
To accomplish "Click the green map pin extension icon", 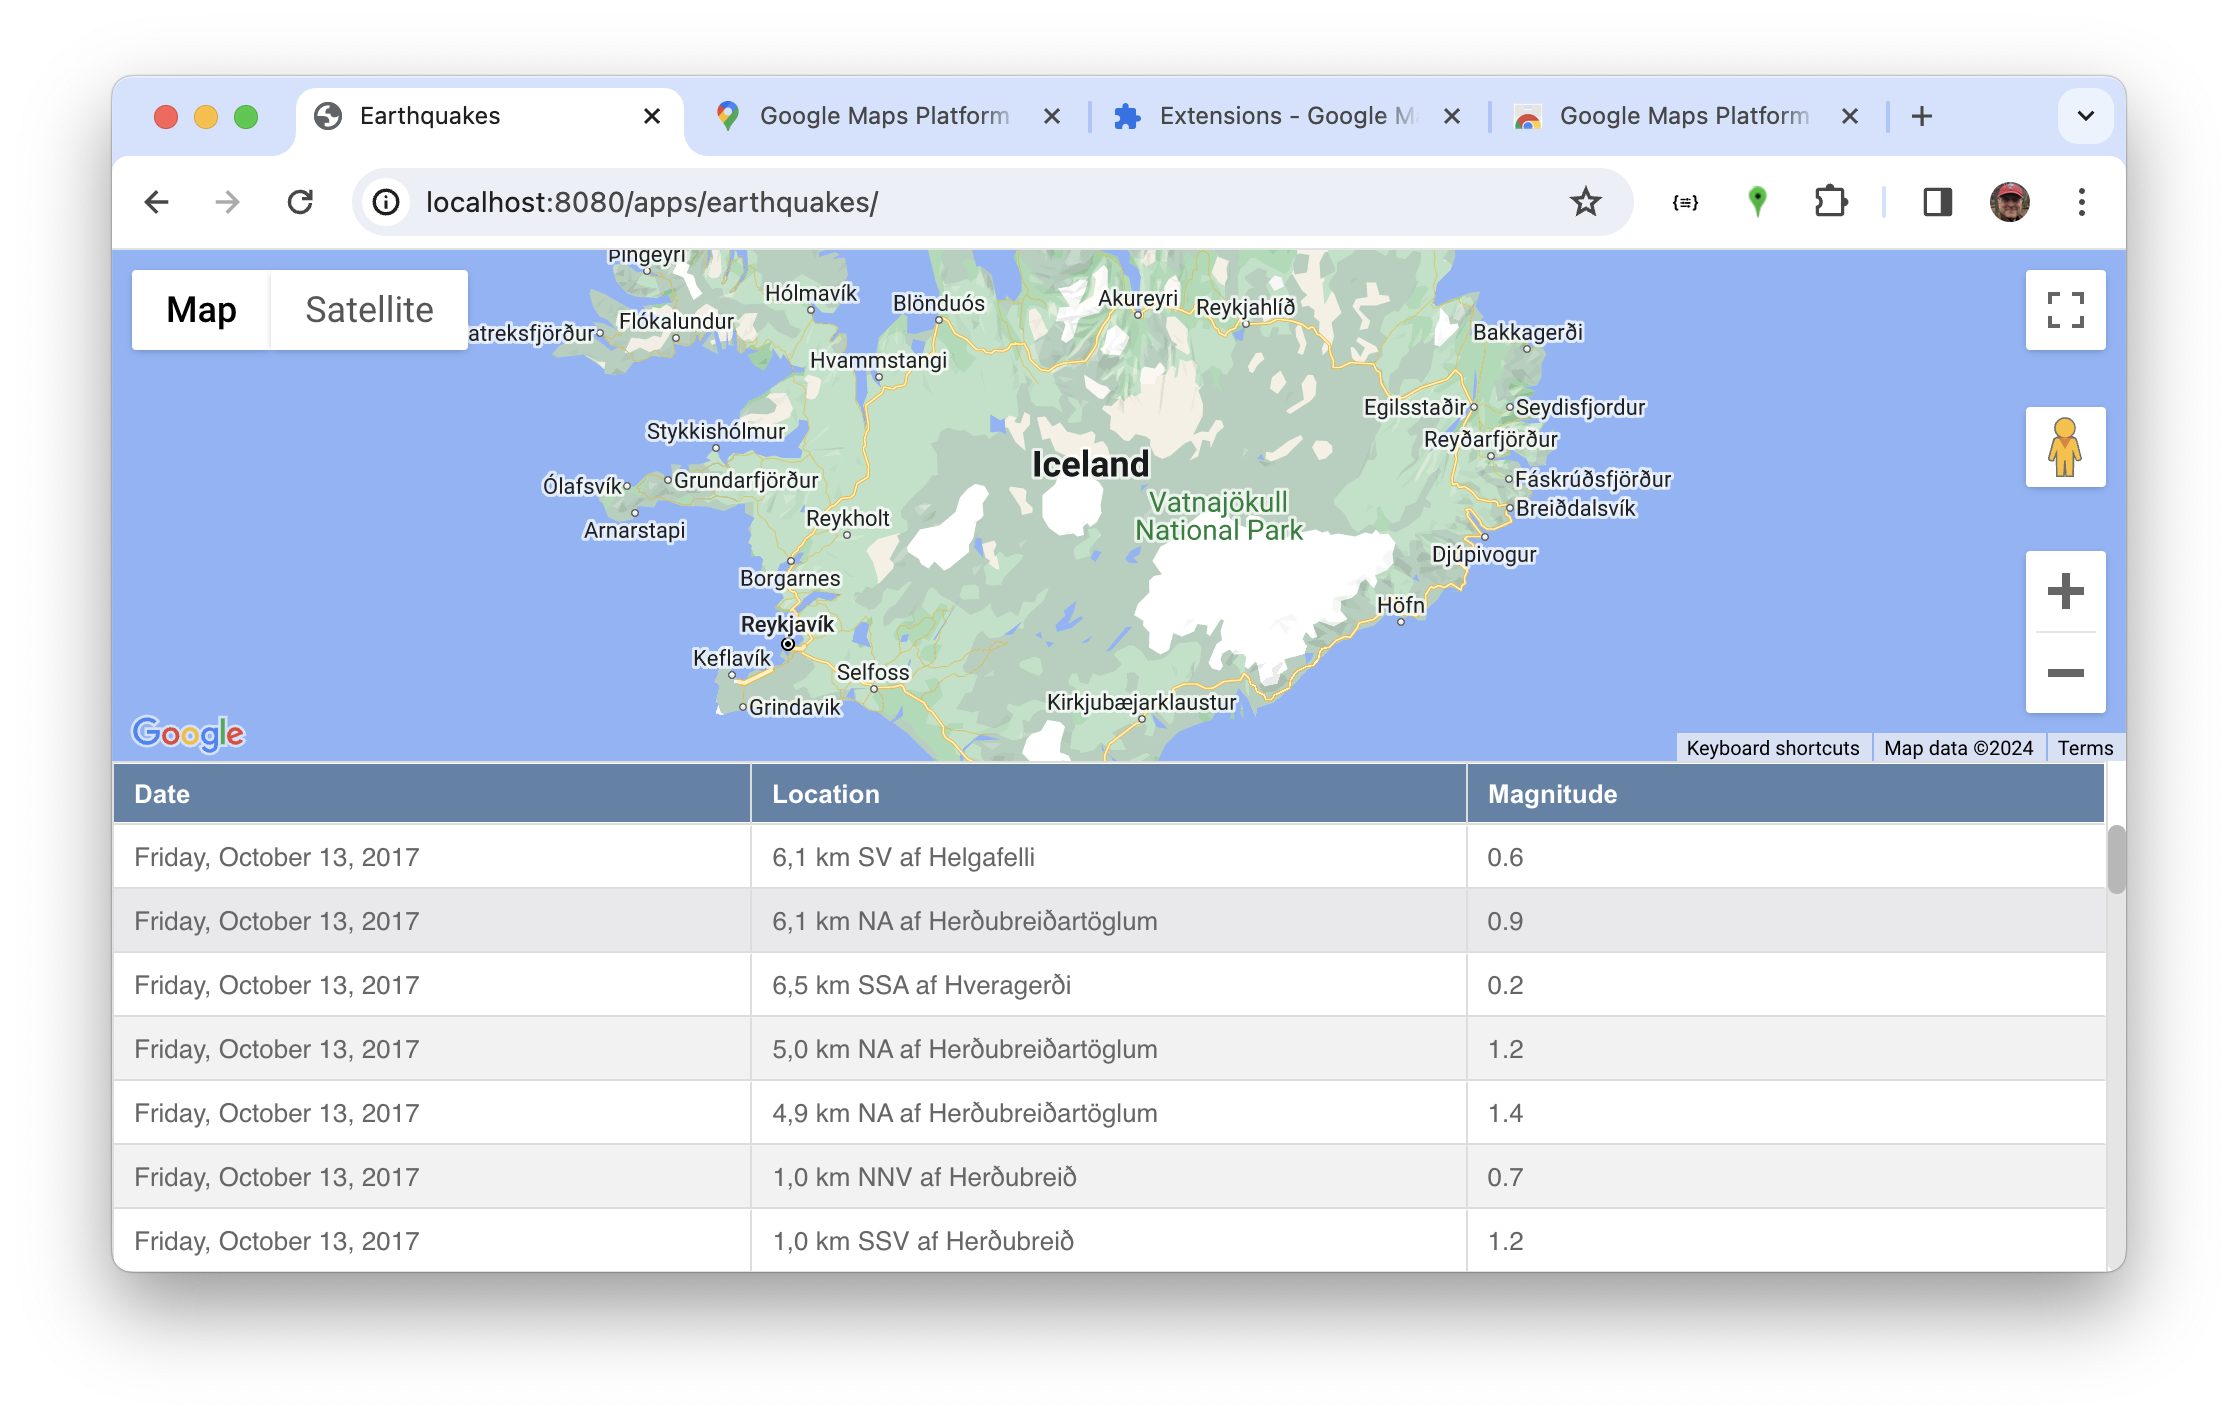I will click(x=1757, y=202).
